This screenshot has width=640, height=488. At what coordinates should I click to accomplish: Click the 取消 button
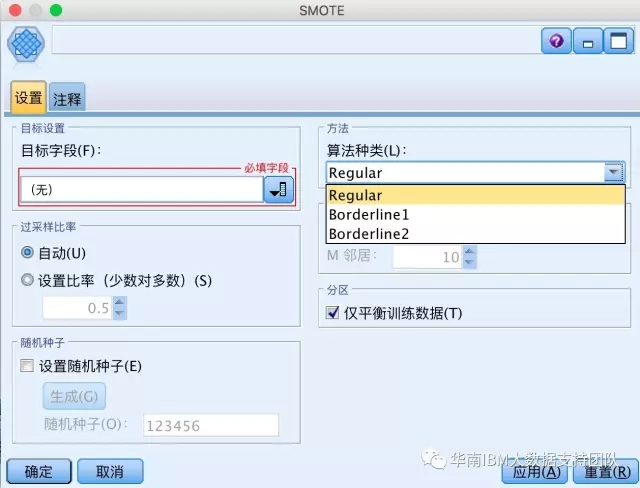(110, 472)
